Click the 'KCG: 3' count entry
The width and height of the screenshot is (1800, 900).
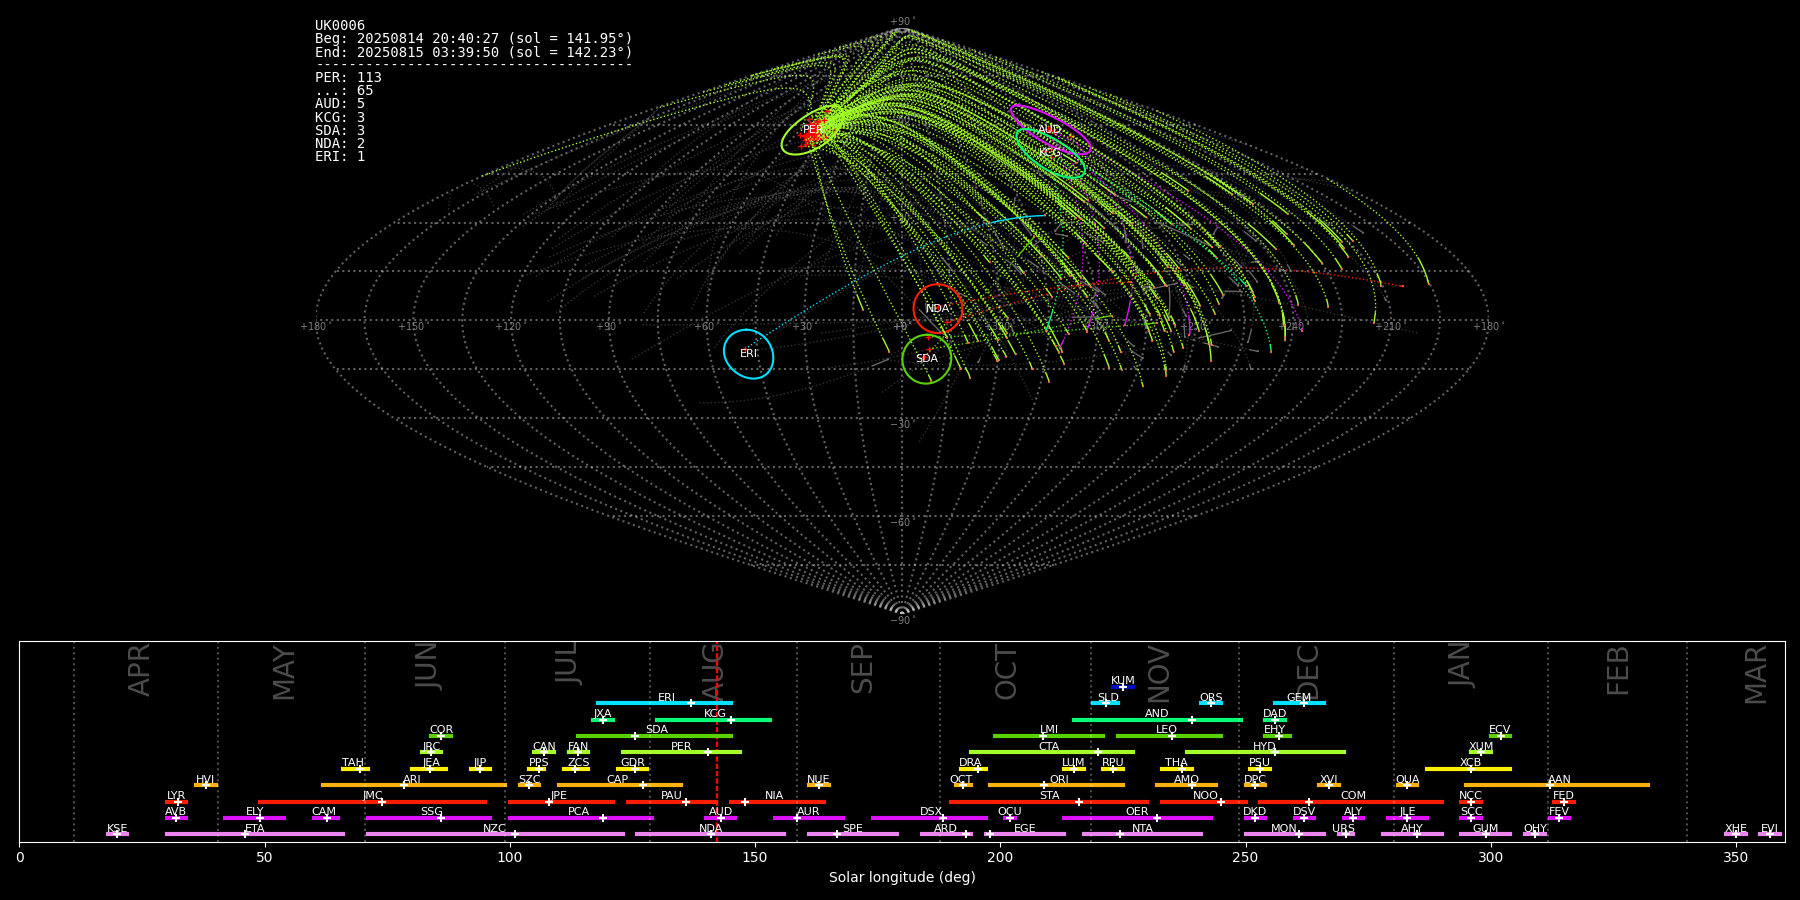point(340,117)
